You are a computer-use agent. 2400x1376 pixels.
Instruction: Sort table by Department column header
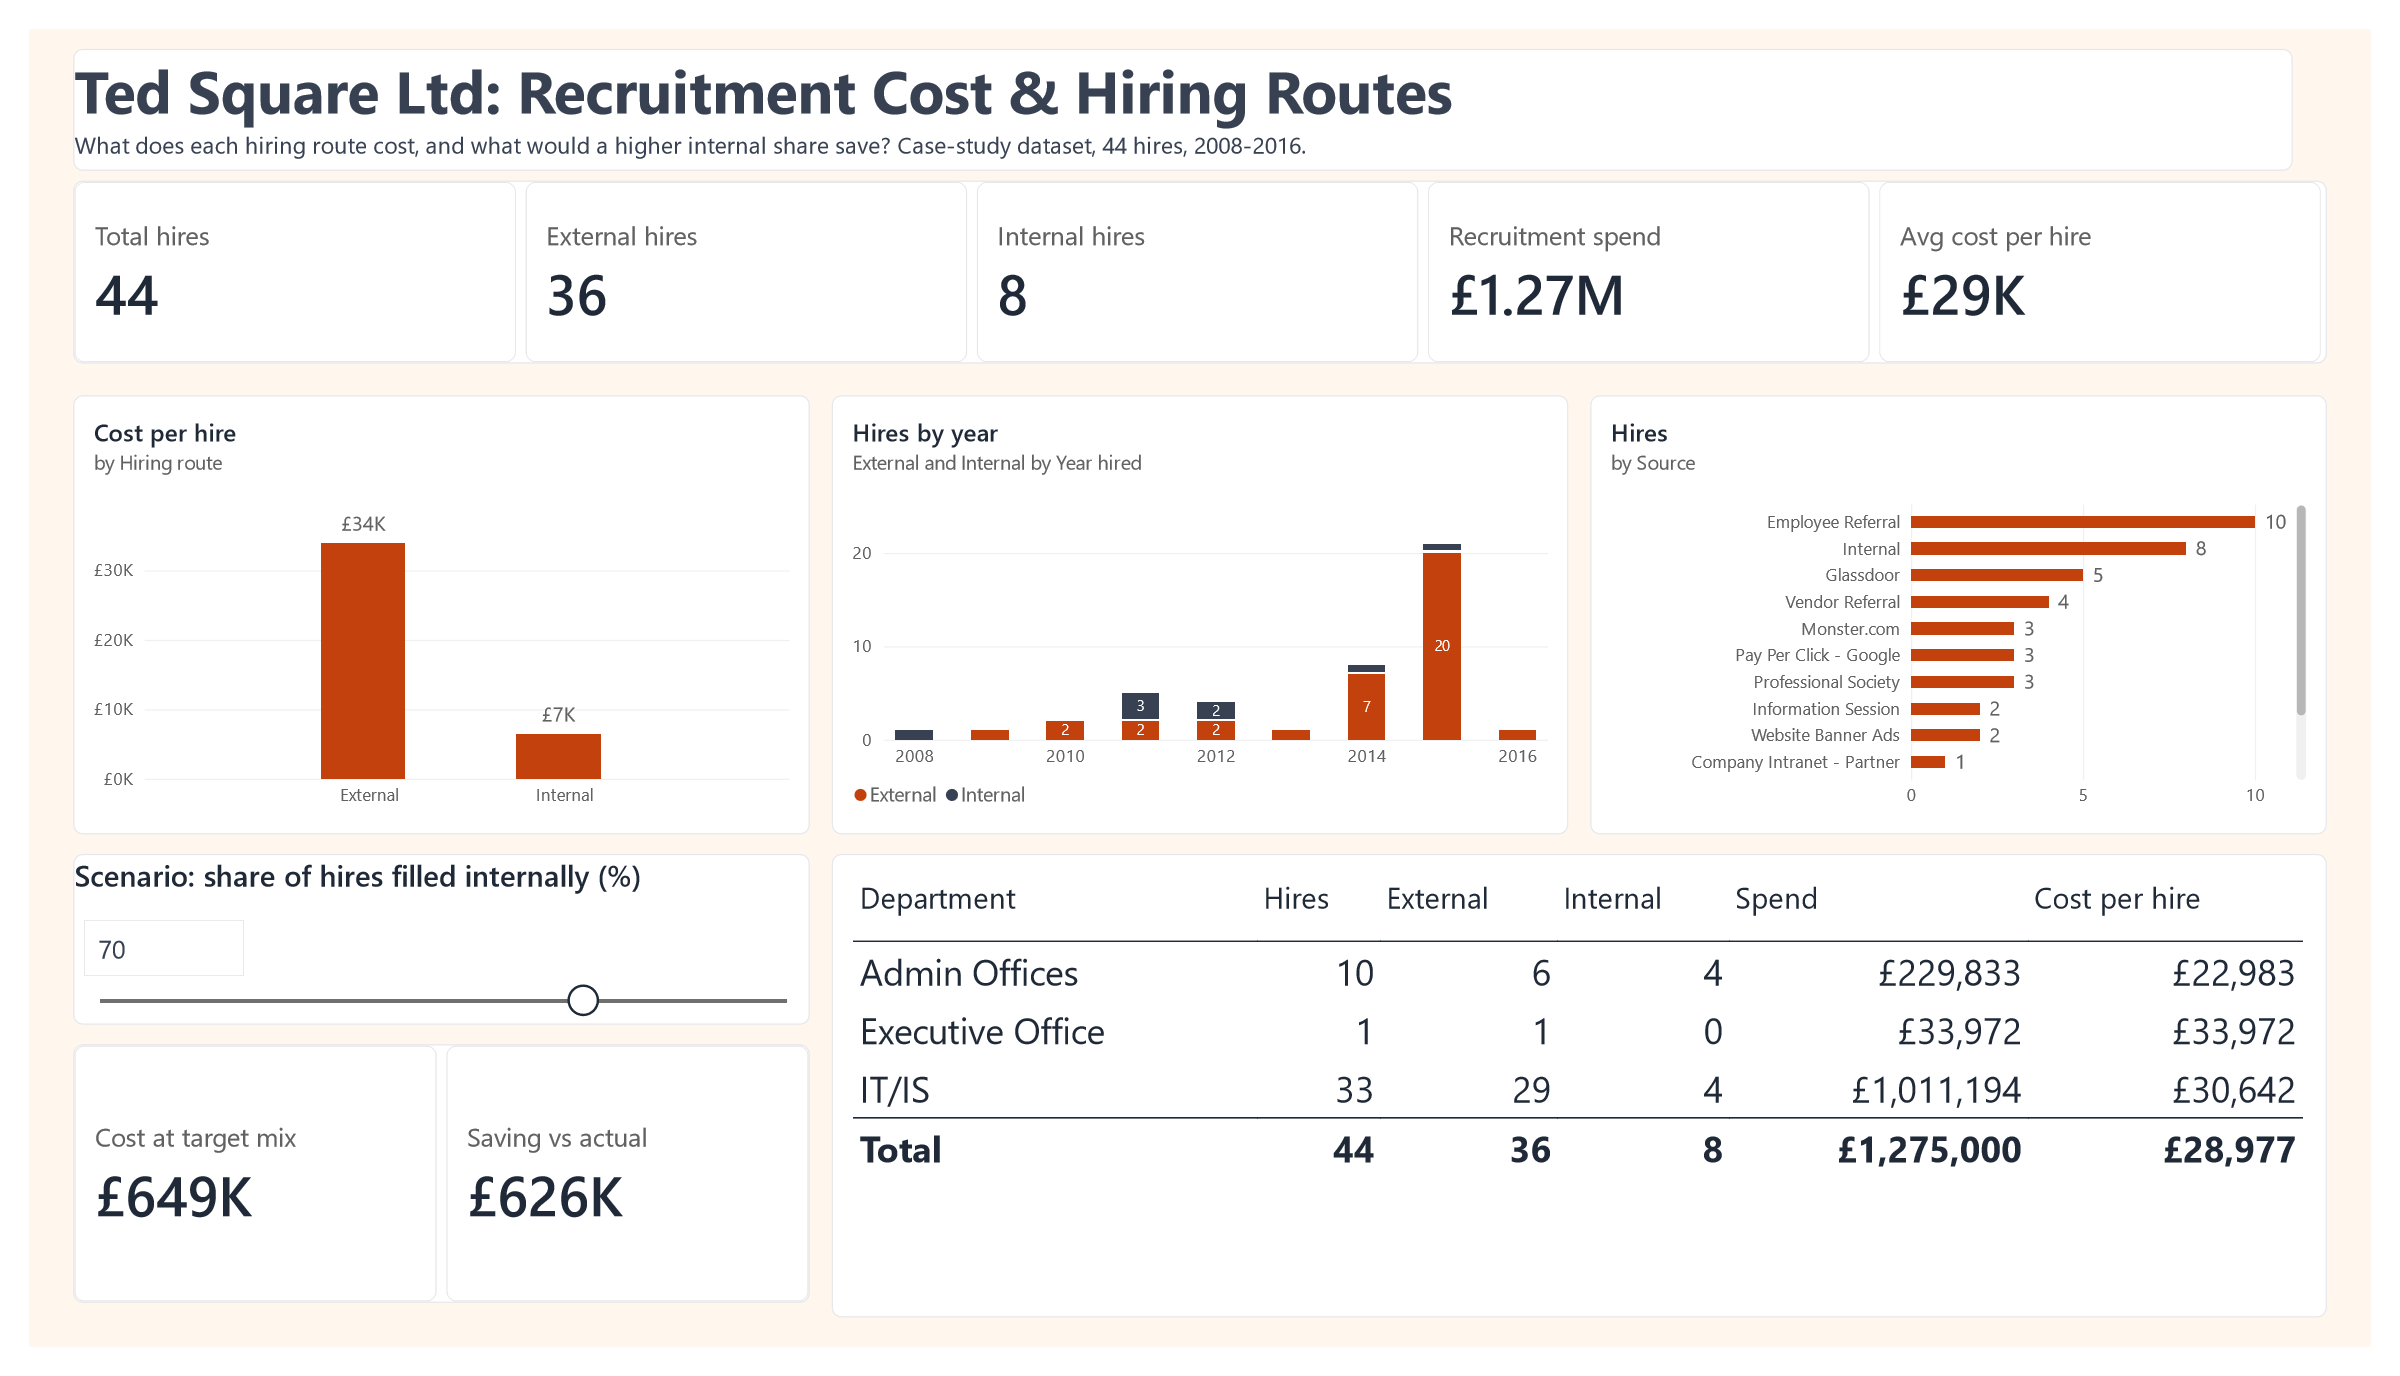938,899
